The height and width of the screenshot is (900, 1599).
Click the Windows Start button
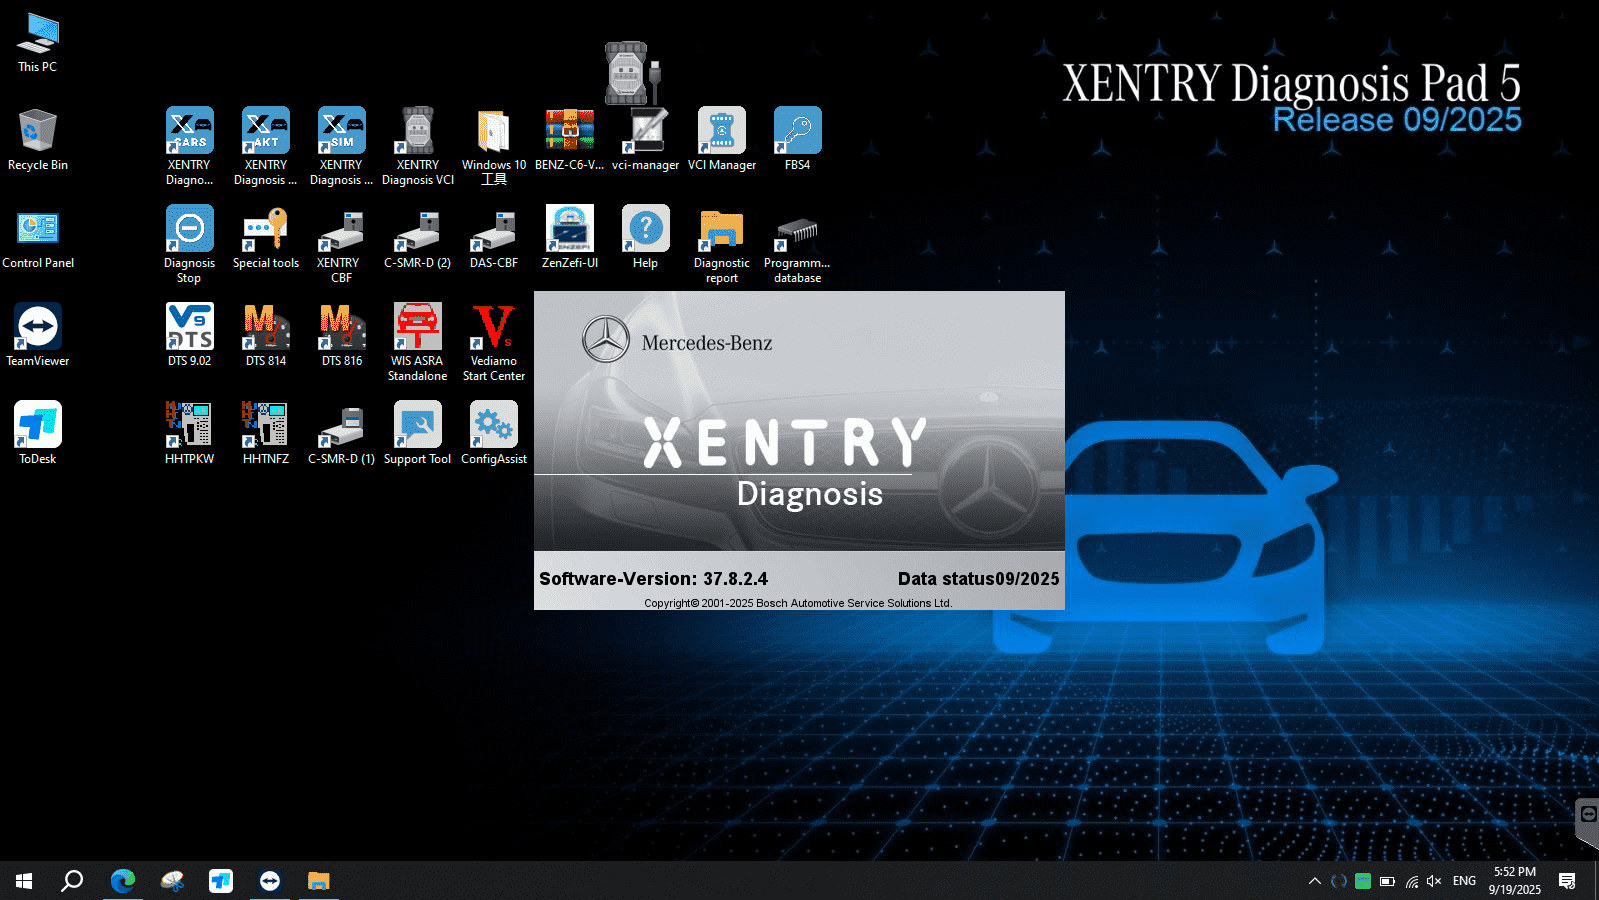pyautogui.click(x=24, y=881)
